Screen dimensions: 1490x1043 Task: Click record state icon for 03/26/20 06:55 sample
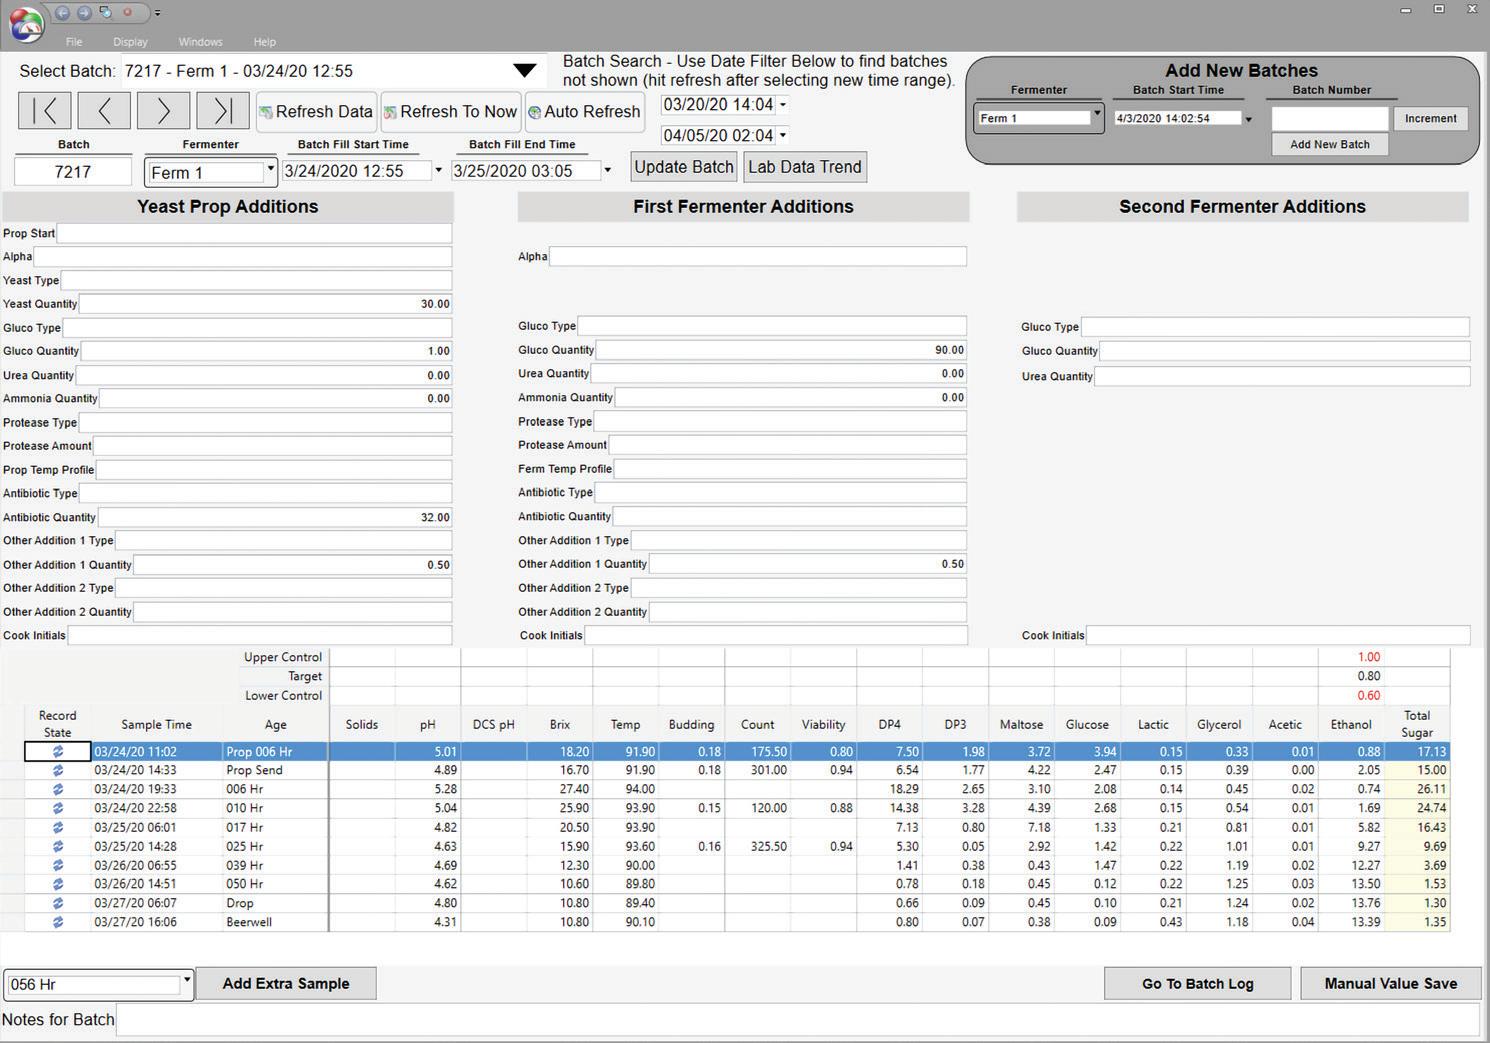[x=58, y=866]
